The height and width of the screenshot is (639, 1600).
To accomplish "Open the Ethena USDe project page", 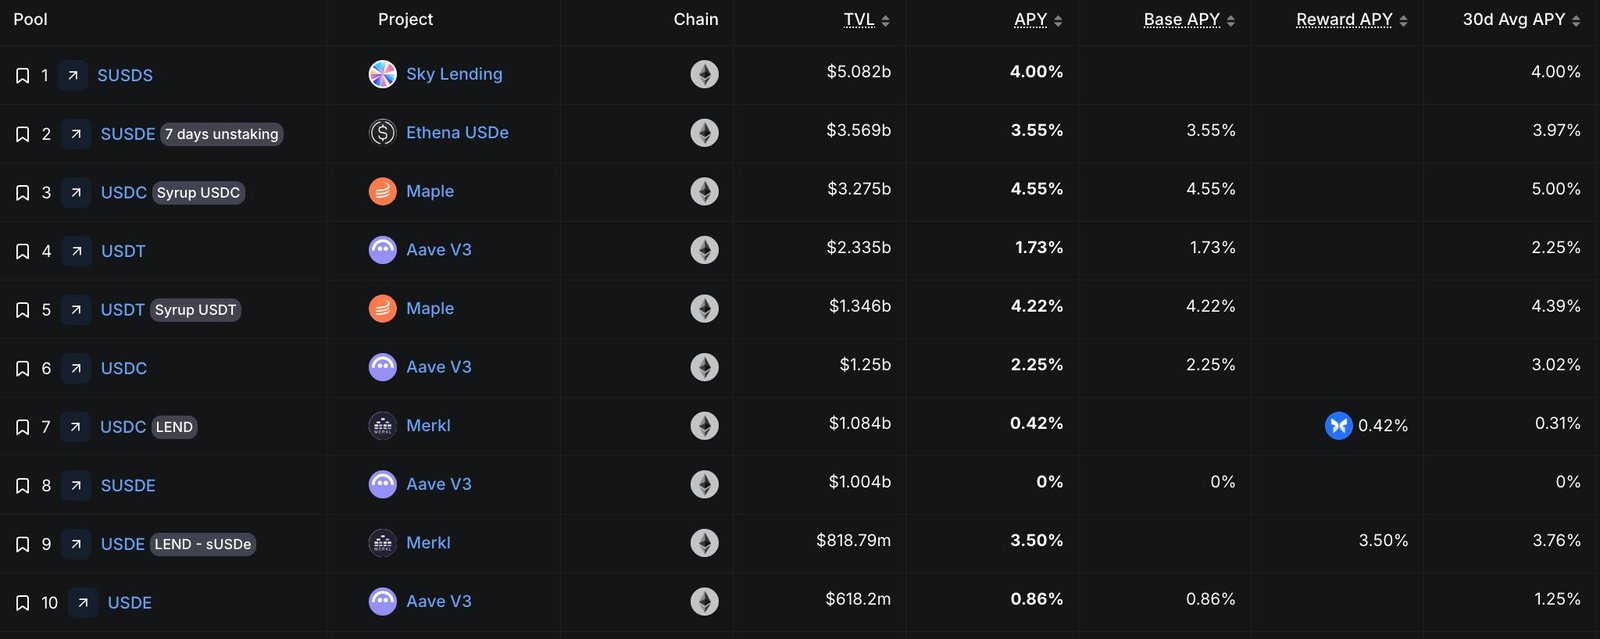I will click(x=457, y=132).
